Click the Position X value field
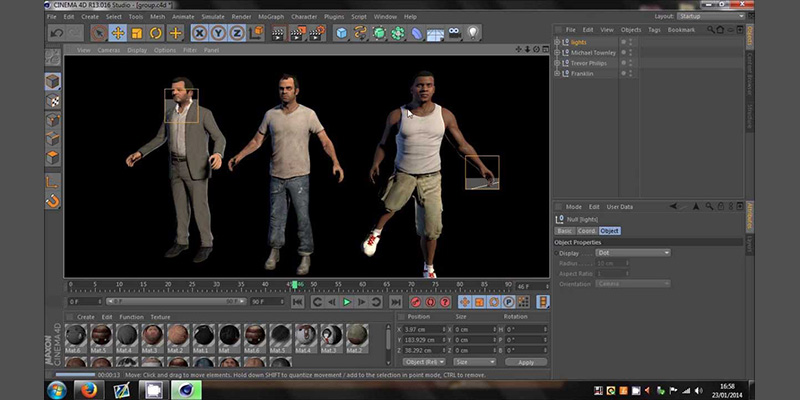800x400 pixels. coord(424,330)
